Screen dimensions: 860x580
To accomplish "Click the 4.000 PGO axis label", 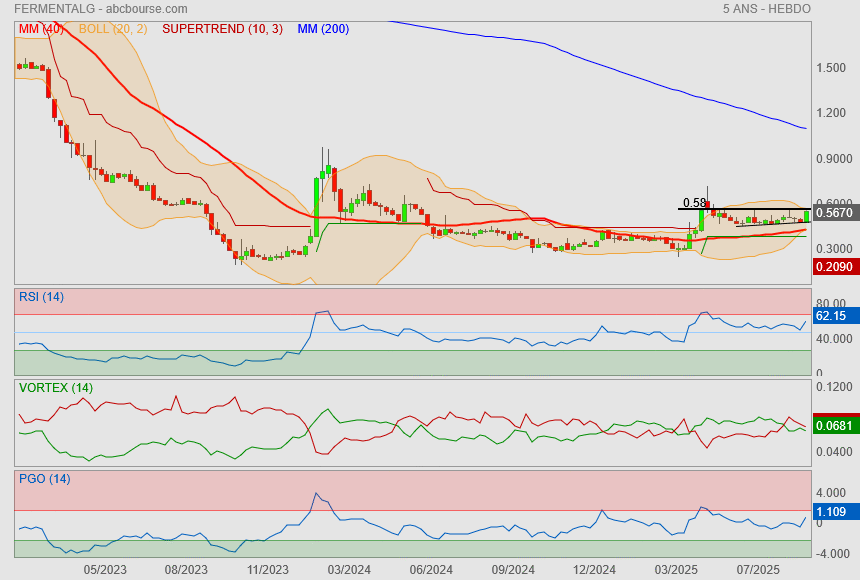I will (830, 493).
